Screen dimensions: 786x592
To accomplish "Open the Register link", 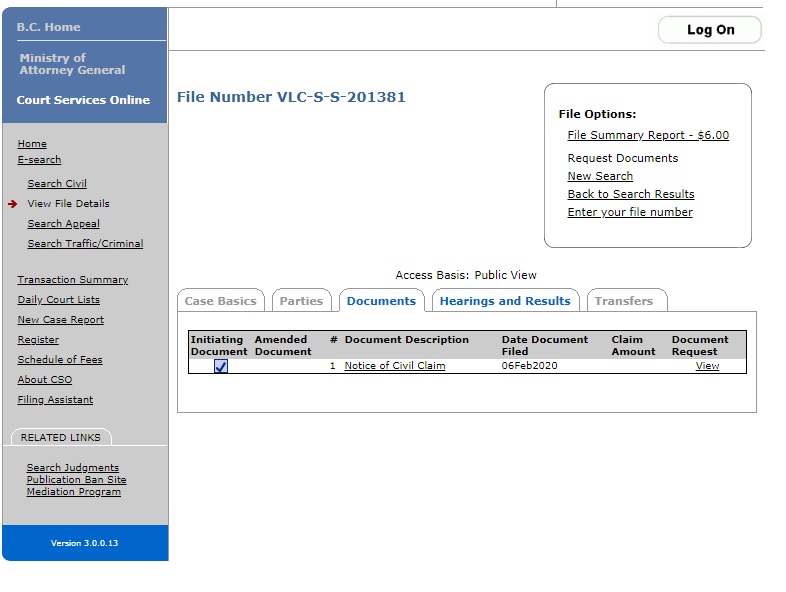I will click(x=38, y=340).
